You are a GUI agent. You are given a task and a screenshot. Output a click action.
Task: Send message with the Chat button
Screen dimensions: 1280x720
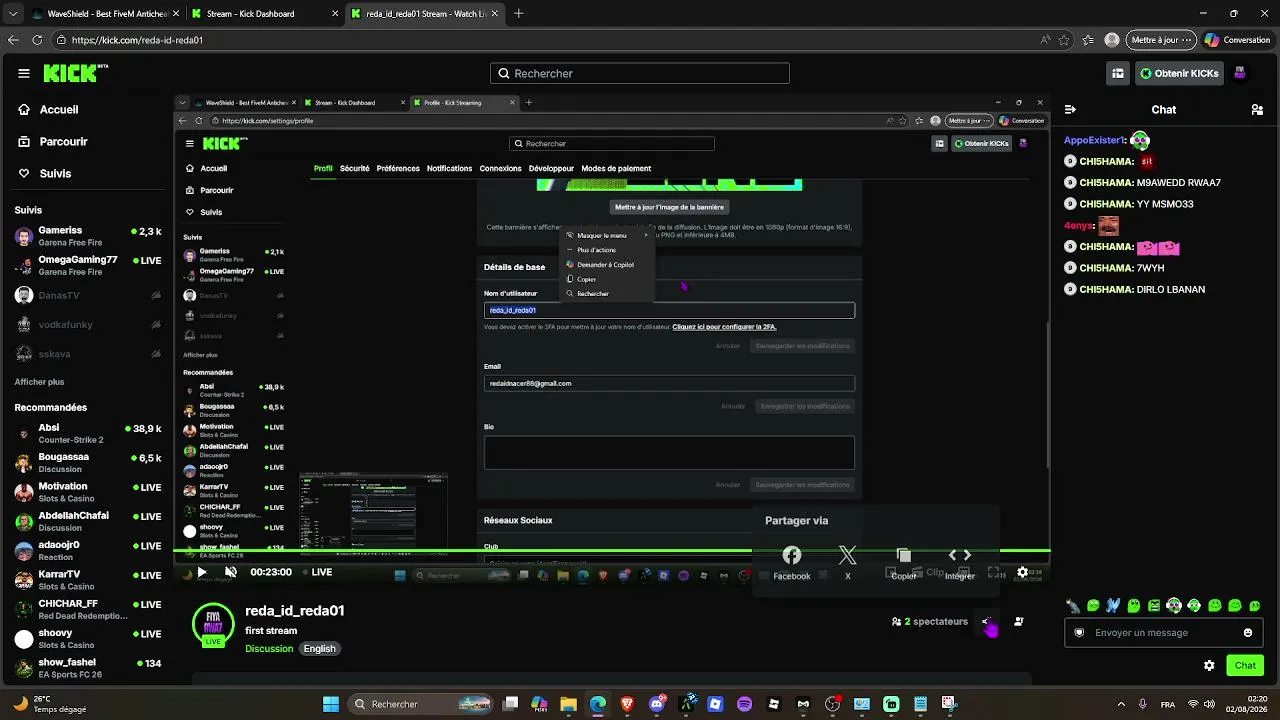[1245, 666]
